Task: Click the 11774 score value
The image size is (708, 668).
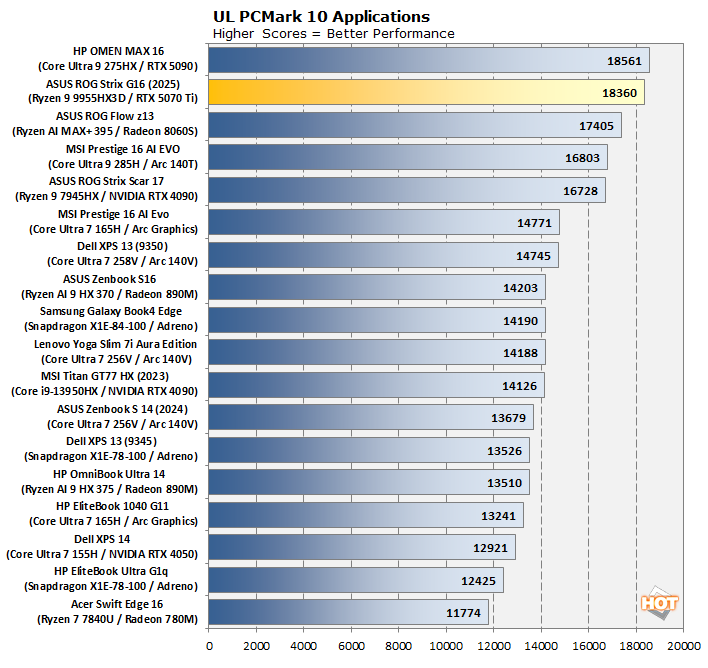Action: [463, 613]
